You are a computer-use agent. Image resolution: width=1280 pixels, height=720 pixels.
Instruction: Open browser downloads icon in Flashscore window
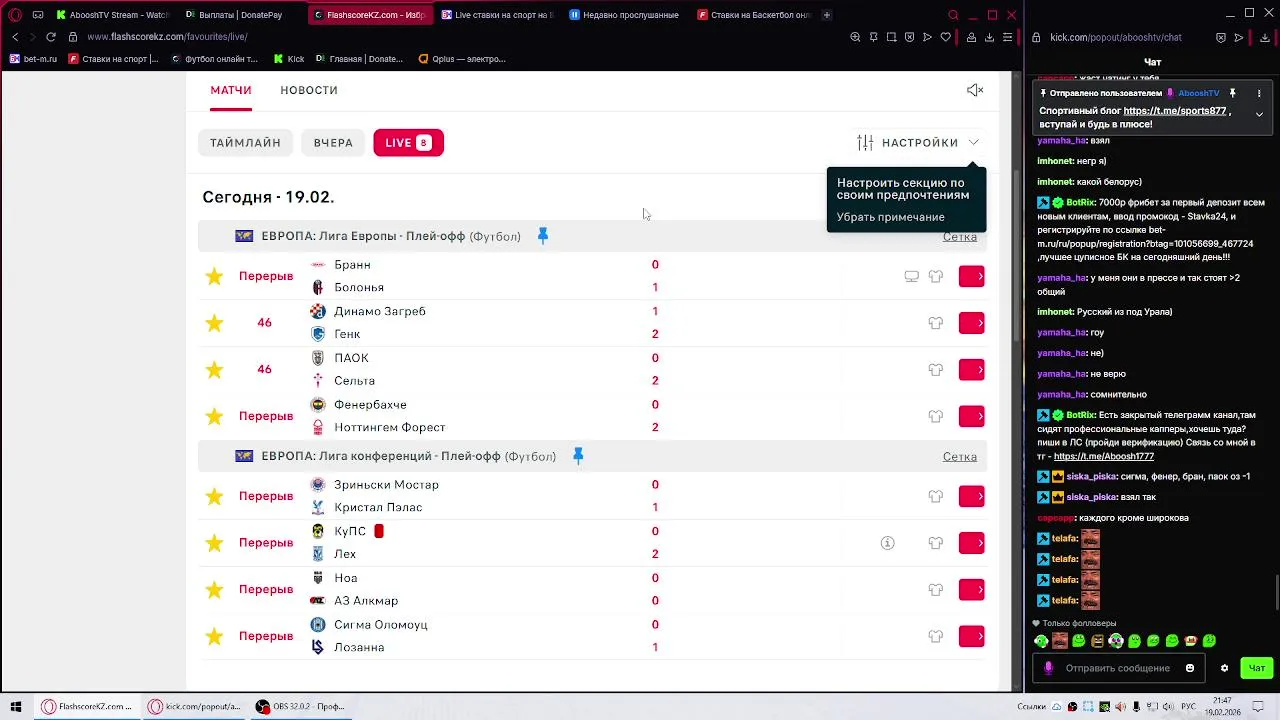[x=989, y=37]
